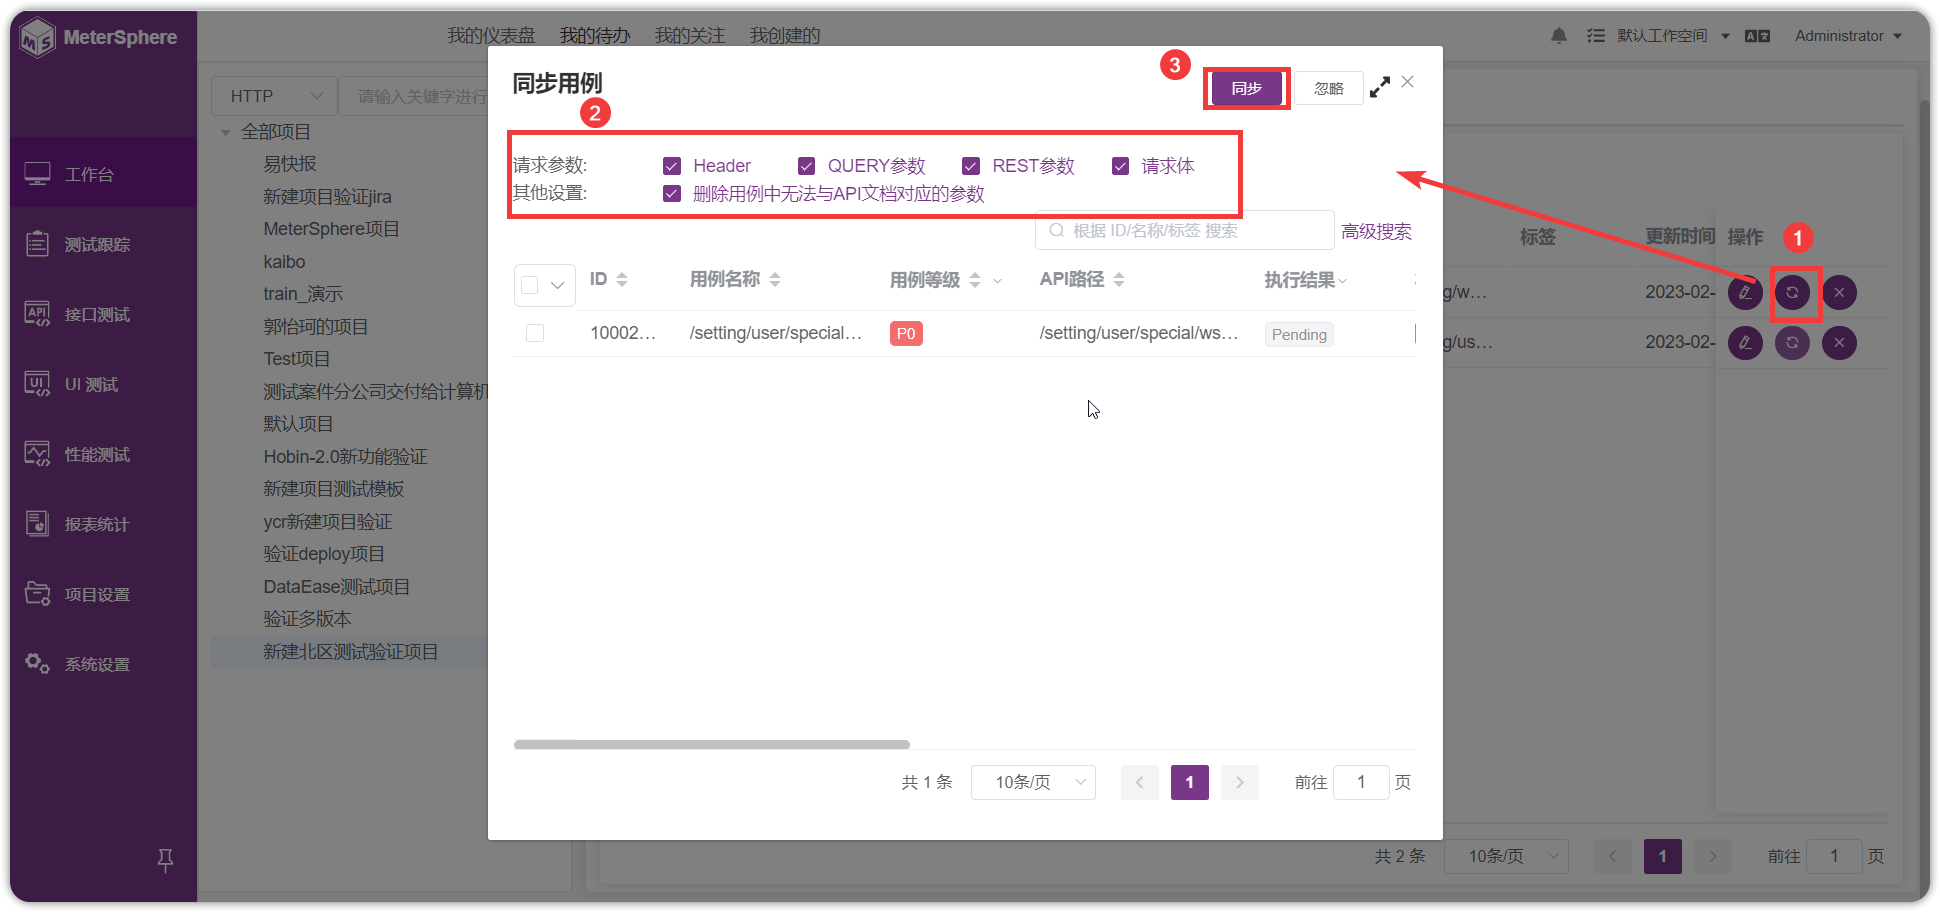Click the Pending status tag
1940x912 pixels.
point(1299,335)
